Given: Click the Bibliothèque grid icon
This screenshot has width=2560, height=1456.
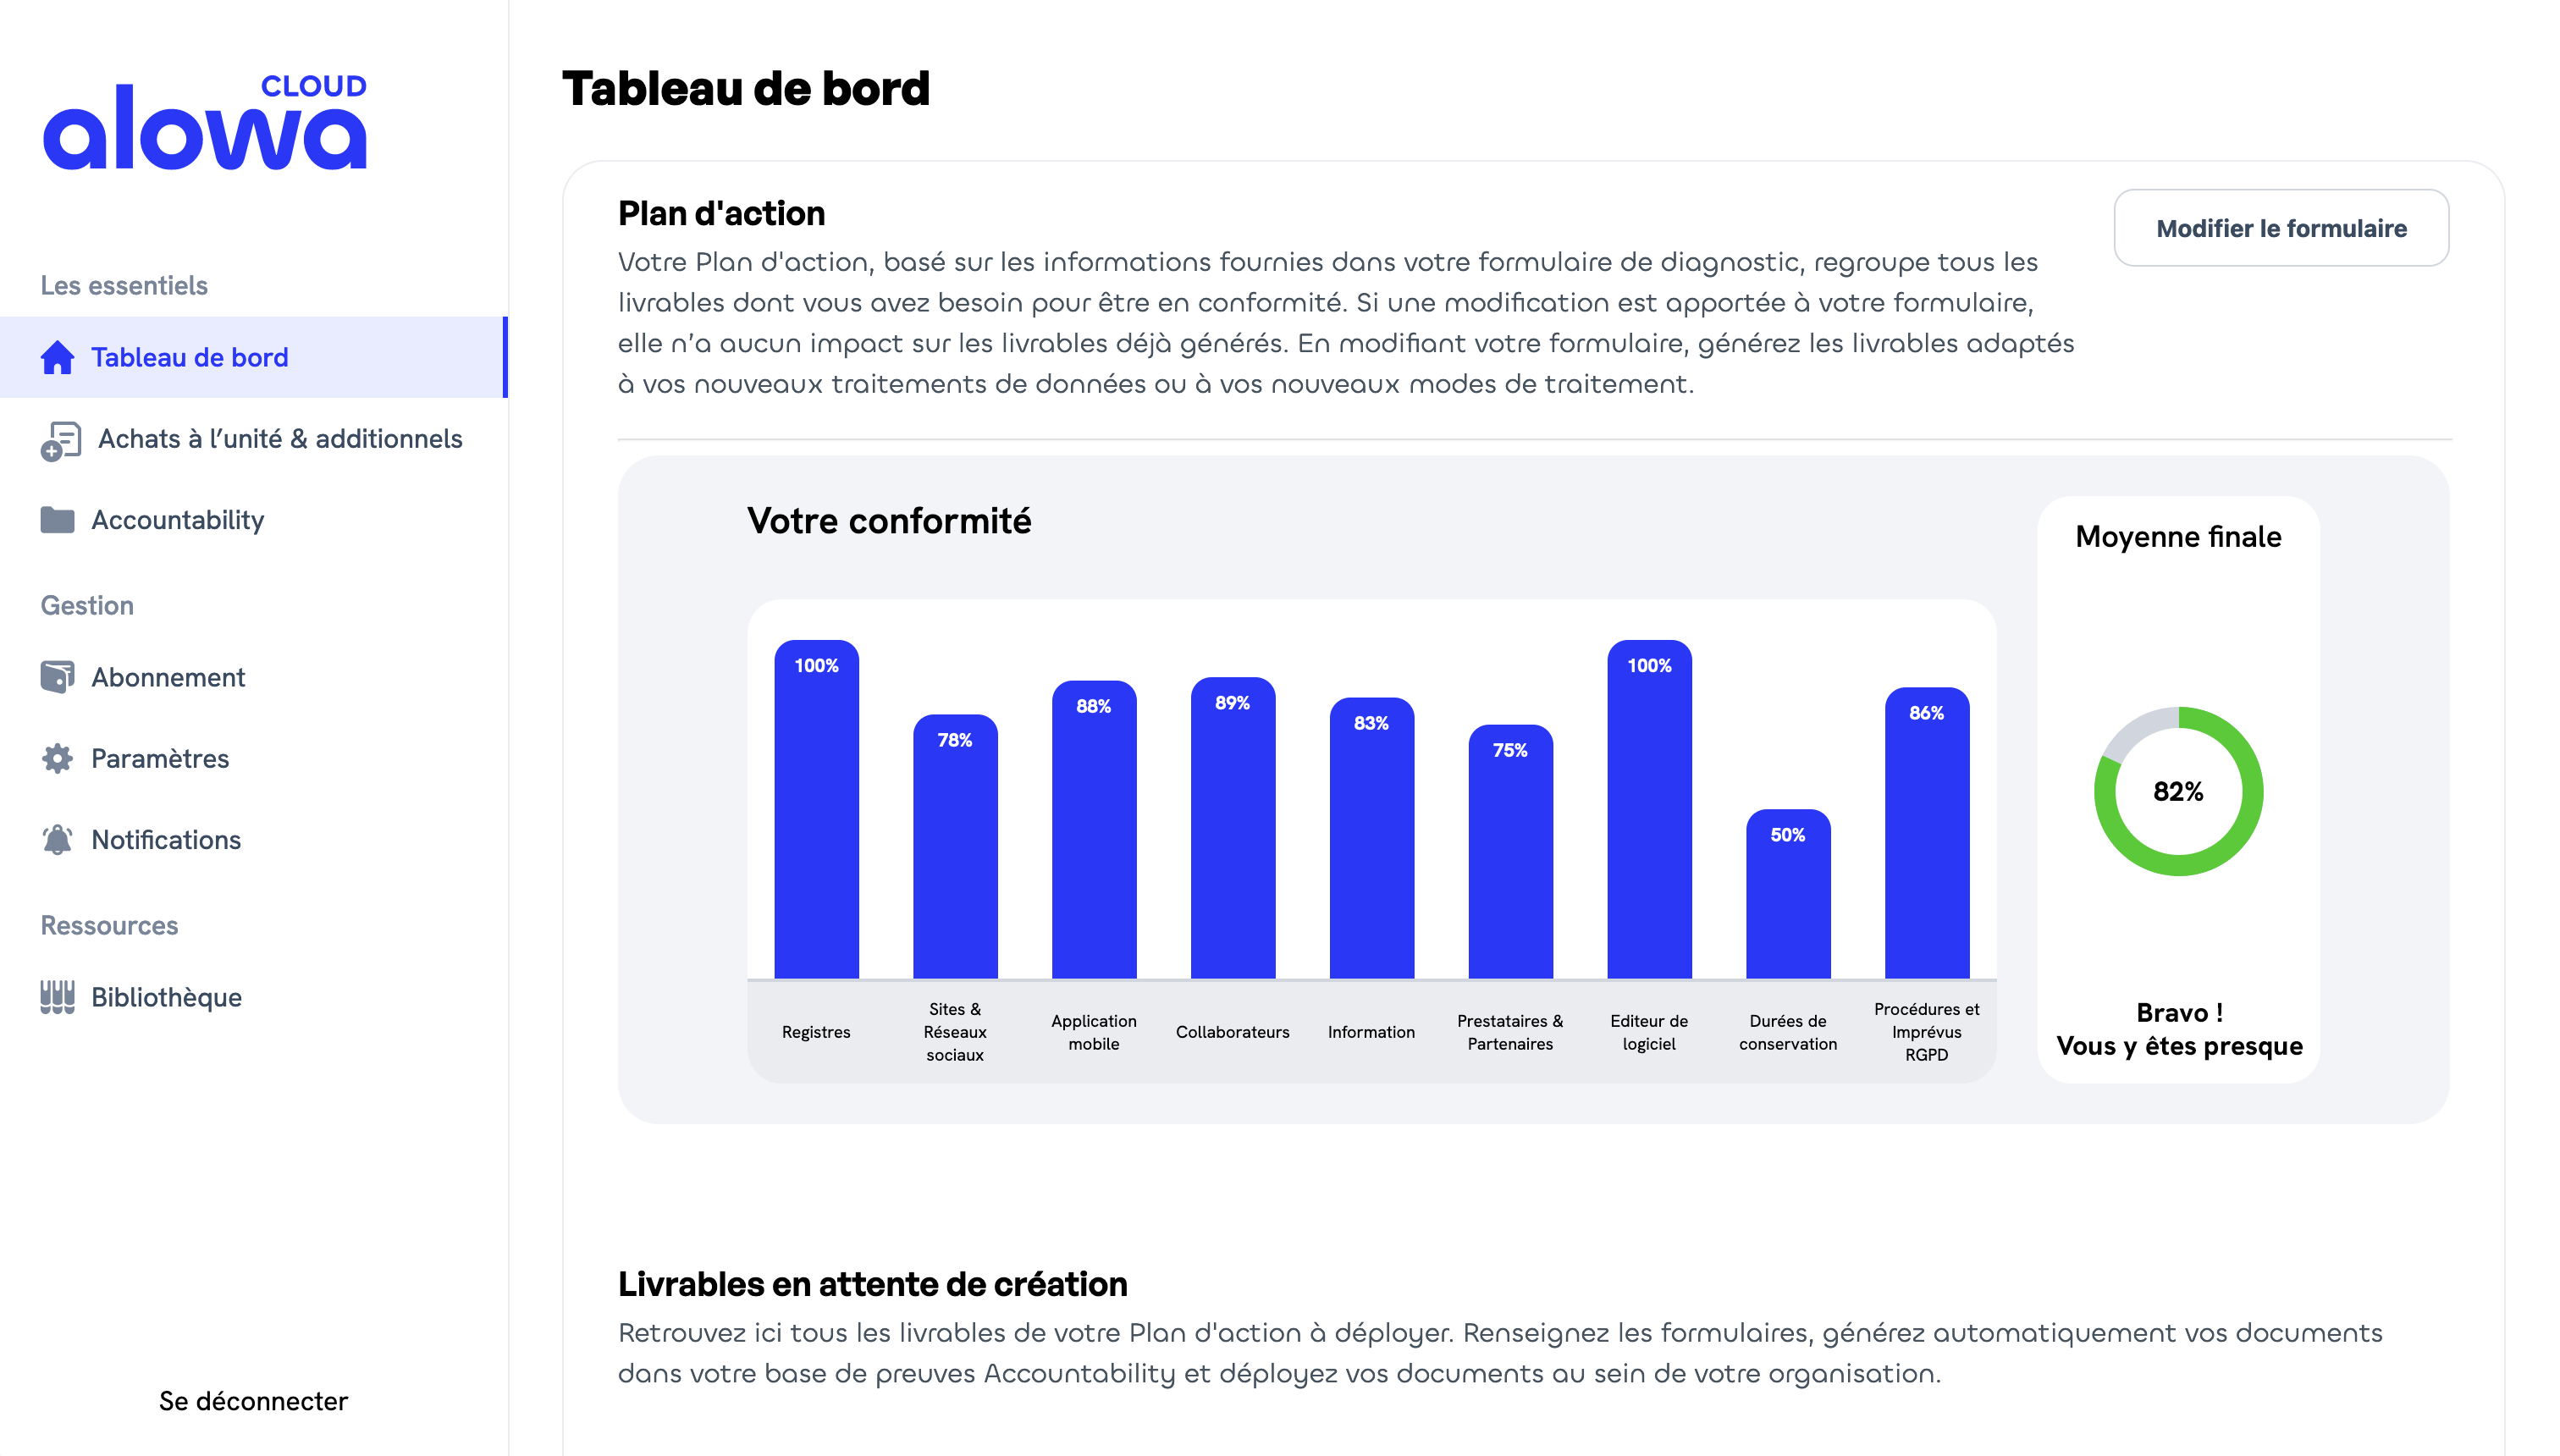Looking at the screenshot, I should 58,997.
